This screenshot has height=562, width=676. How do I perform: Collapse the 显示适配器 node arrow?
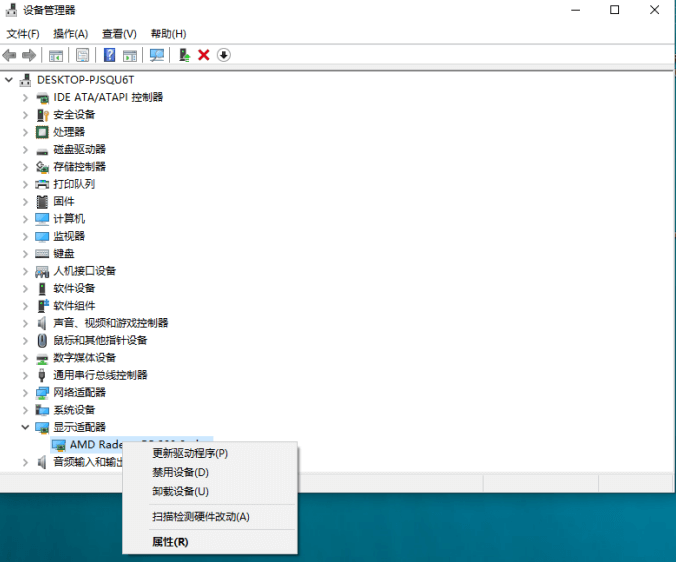(25, 428)
